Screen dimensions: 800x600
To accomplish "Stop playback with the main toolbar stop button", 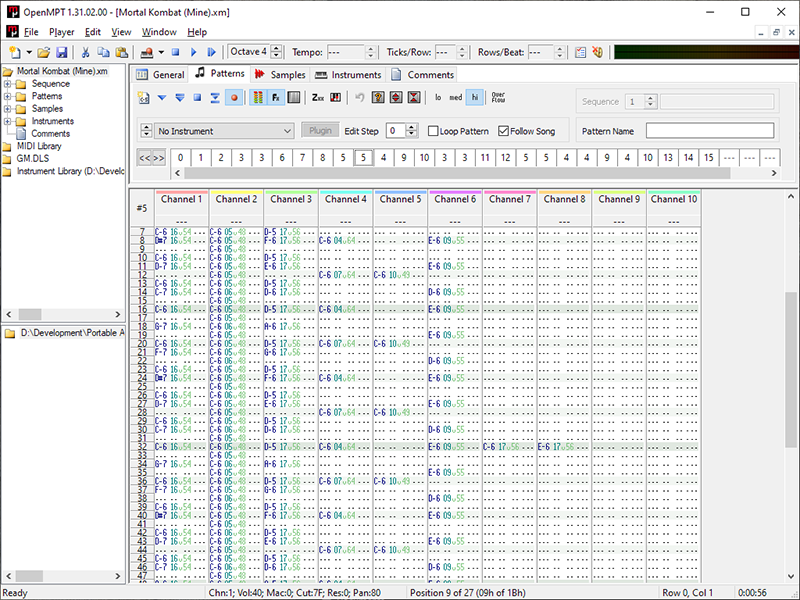I will [x=175, y=52].
